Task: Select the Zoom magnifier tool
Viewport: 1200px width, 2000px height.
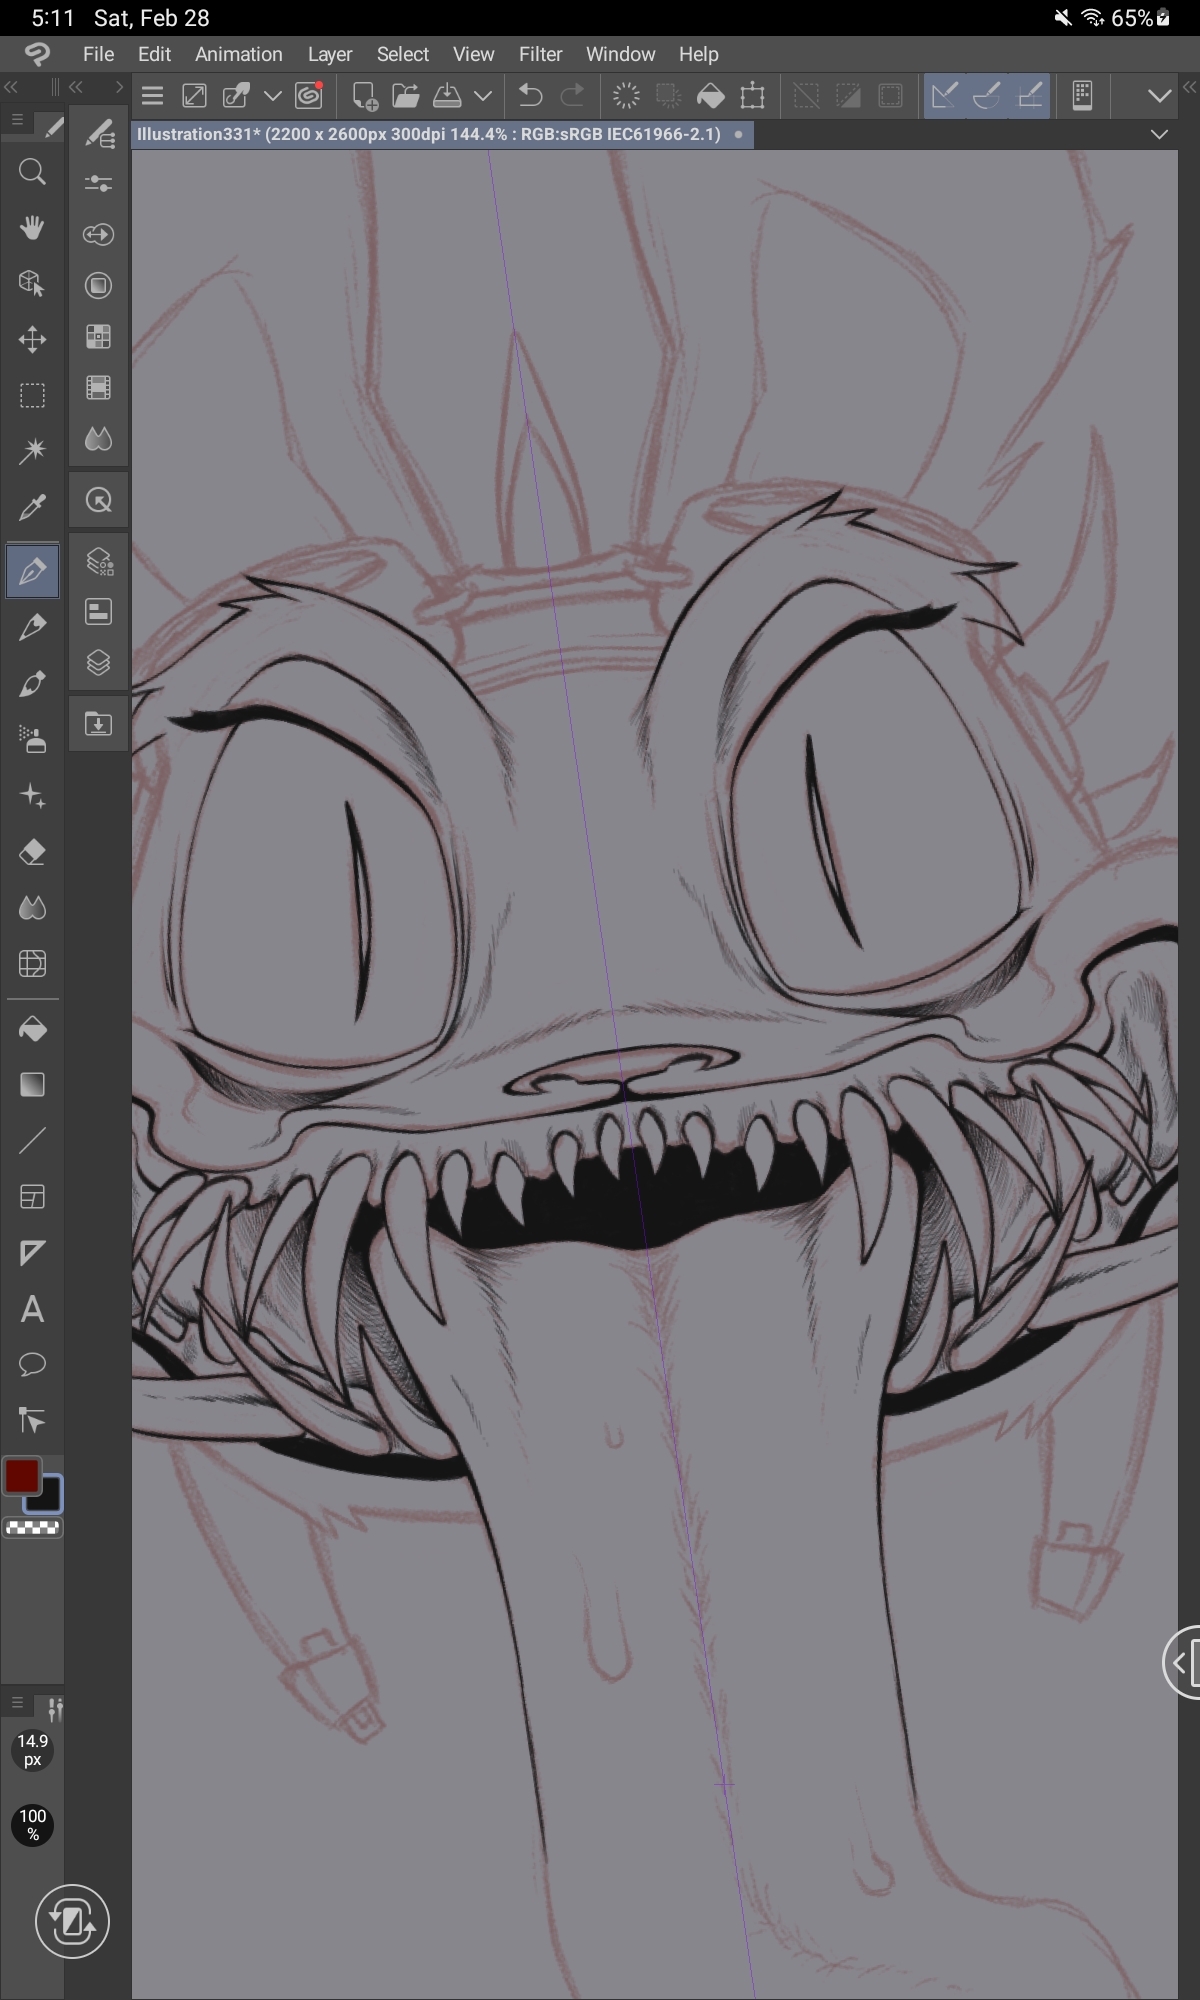Action: (x=32, y=172)
